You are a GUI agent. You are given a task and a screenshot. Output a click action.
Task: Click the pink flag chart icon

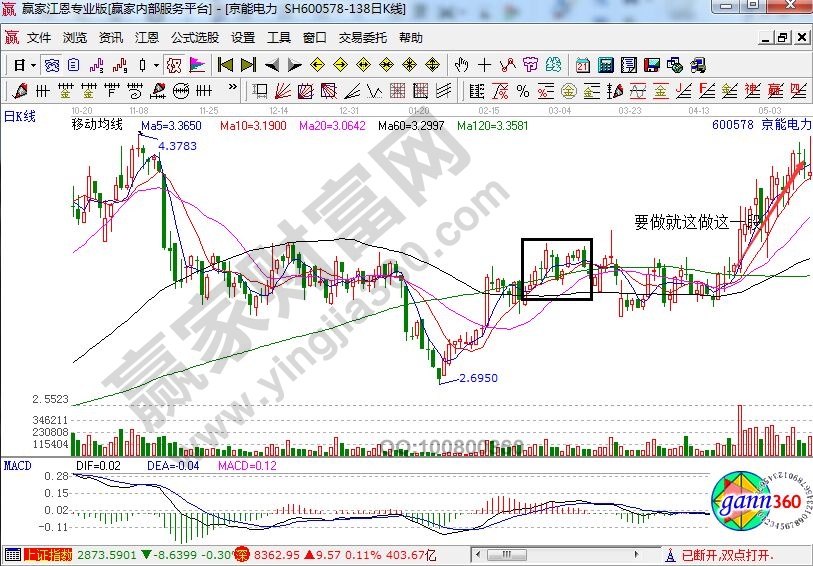tap(197, 65)
